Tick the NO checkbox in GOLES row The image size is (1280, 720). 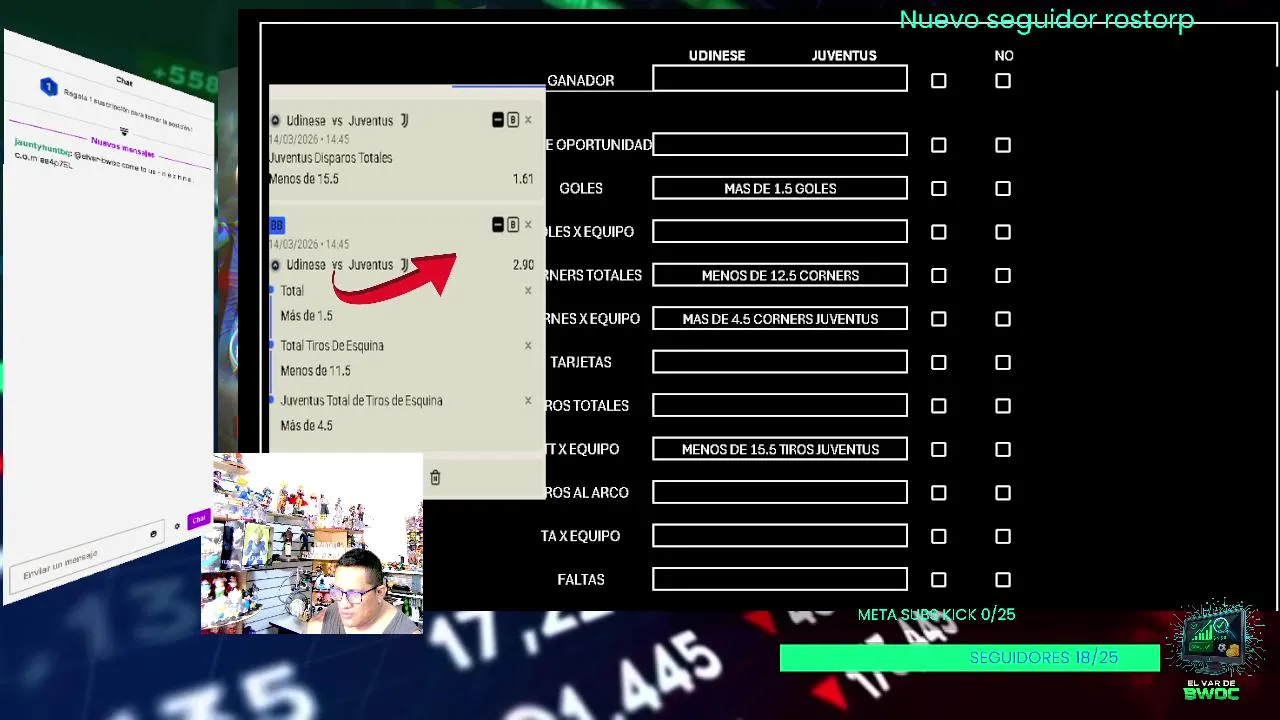1003,189
